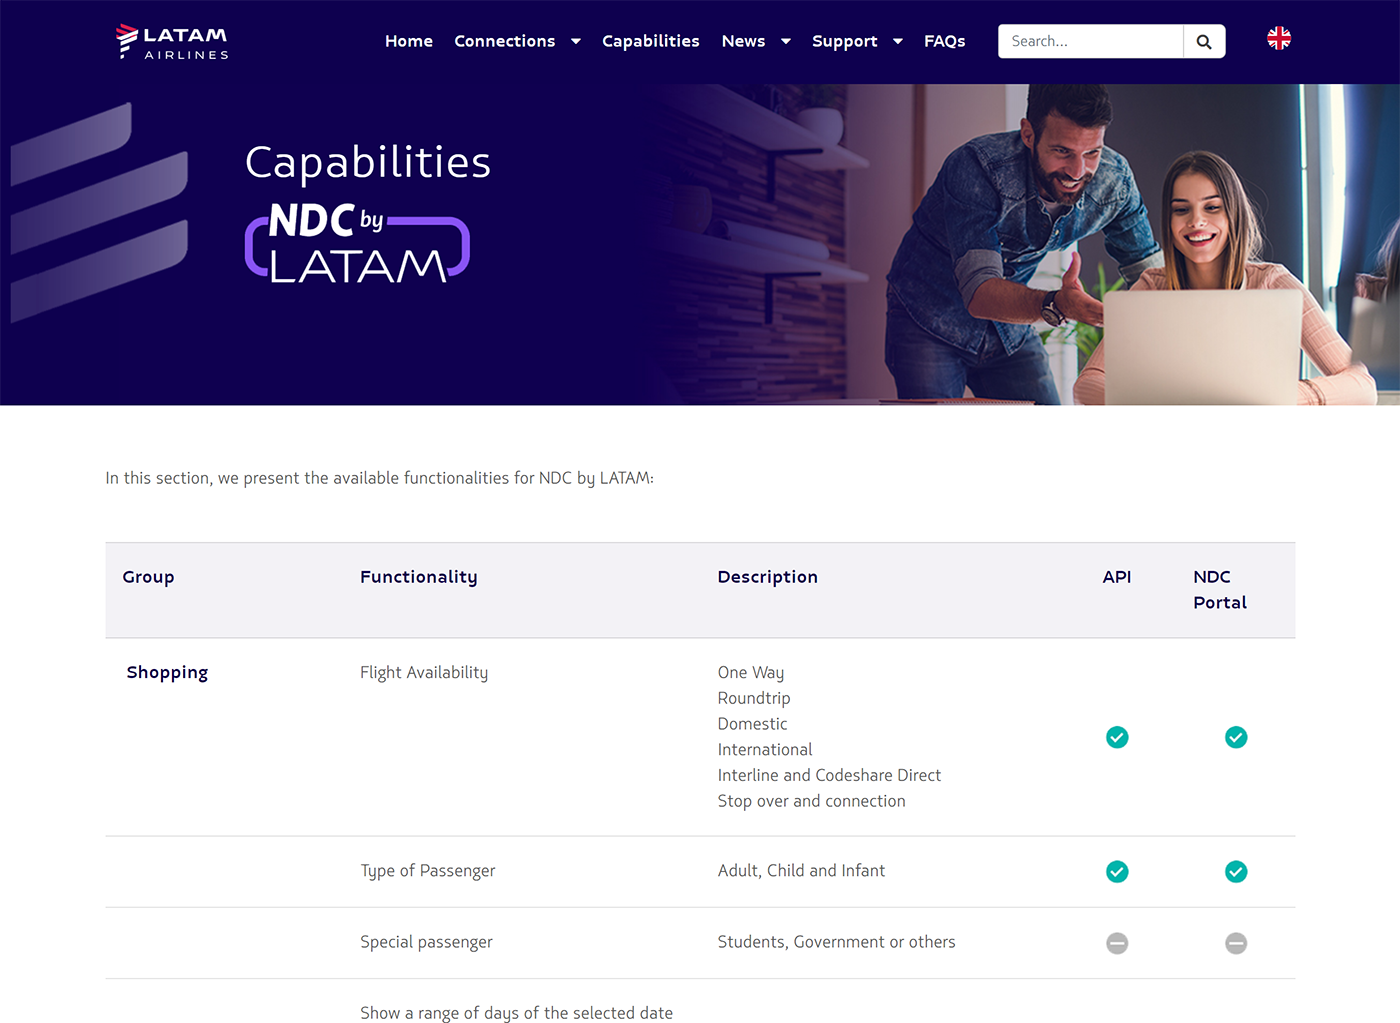Expand the Connections dropdown arrow
Image resolution: width=1400 pixels, height=1023 pixels.
[576, 41]
